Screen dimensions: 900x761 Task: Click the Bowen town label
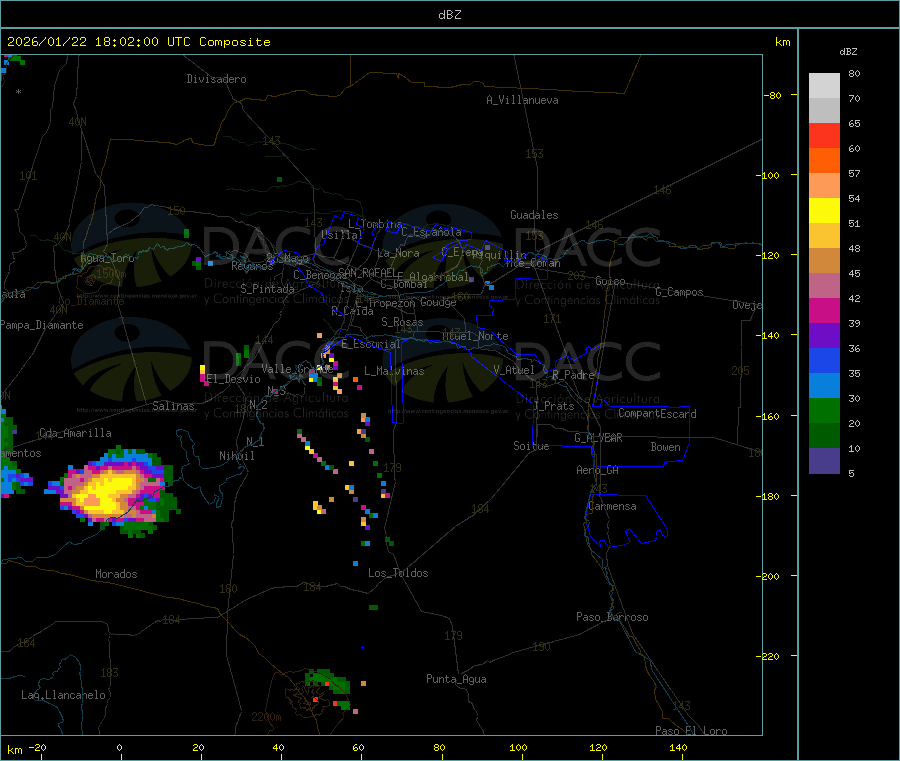665,447
